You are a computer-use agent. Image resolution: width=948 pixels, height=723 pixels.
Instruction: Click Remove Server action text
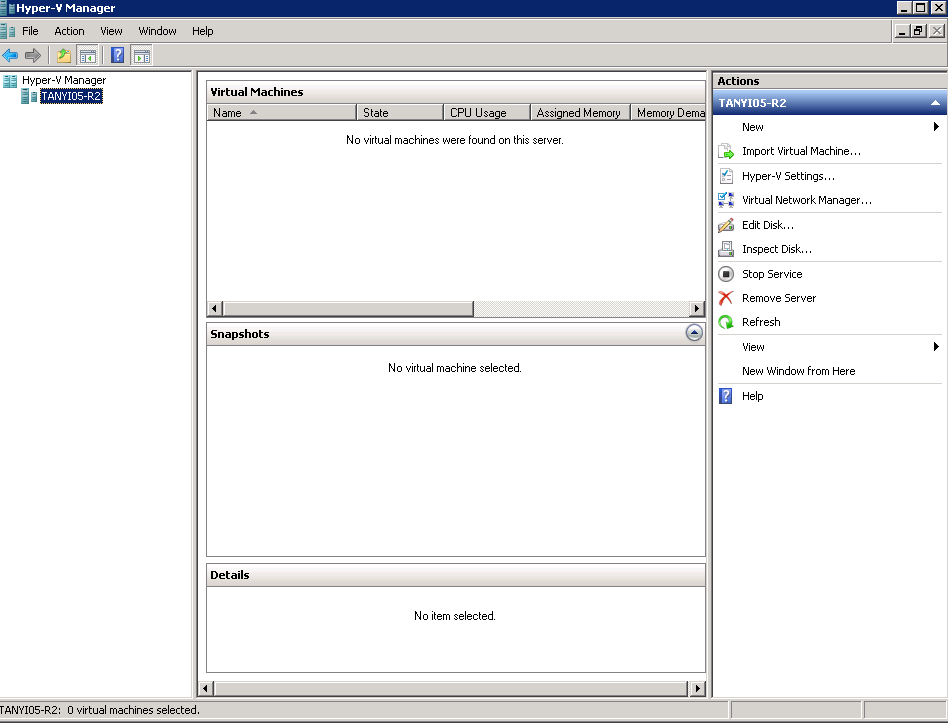[x=779, y=298]
